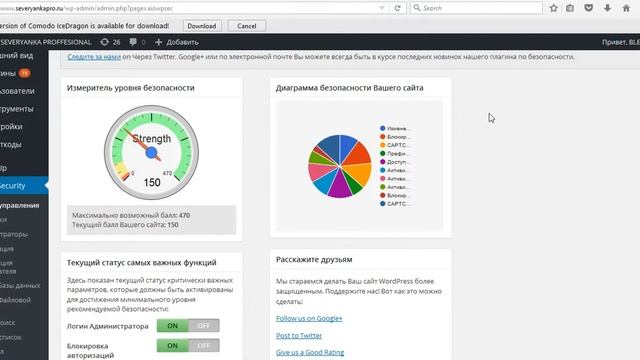Click the Strength security gauge
This screenshot has height=360, width=640.
tap(151, 153)
